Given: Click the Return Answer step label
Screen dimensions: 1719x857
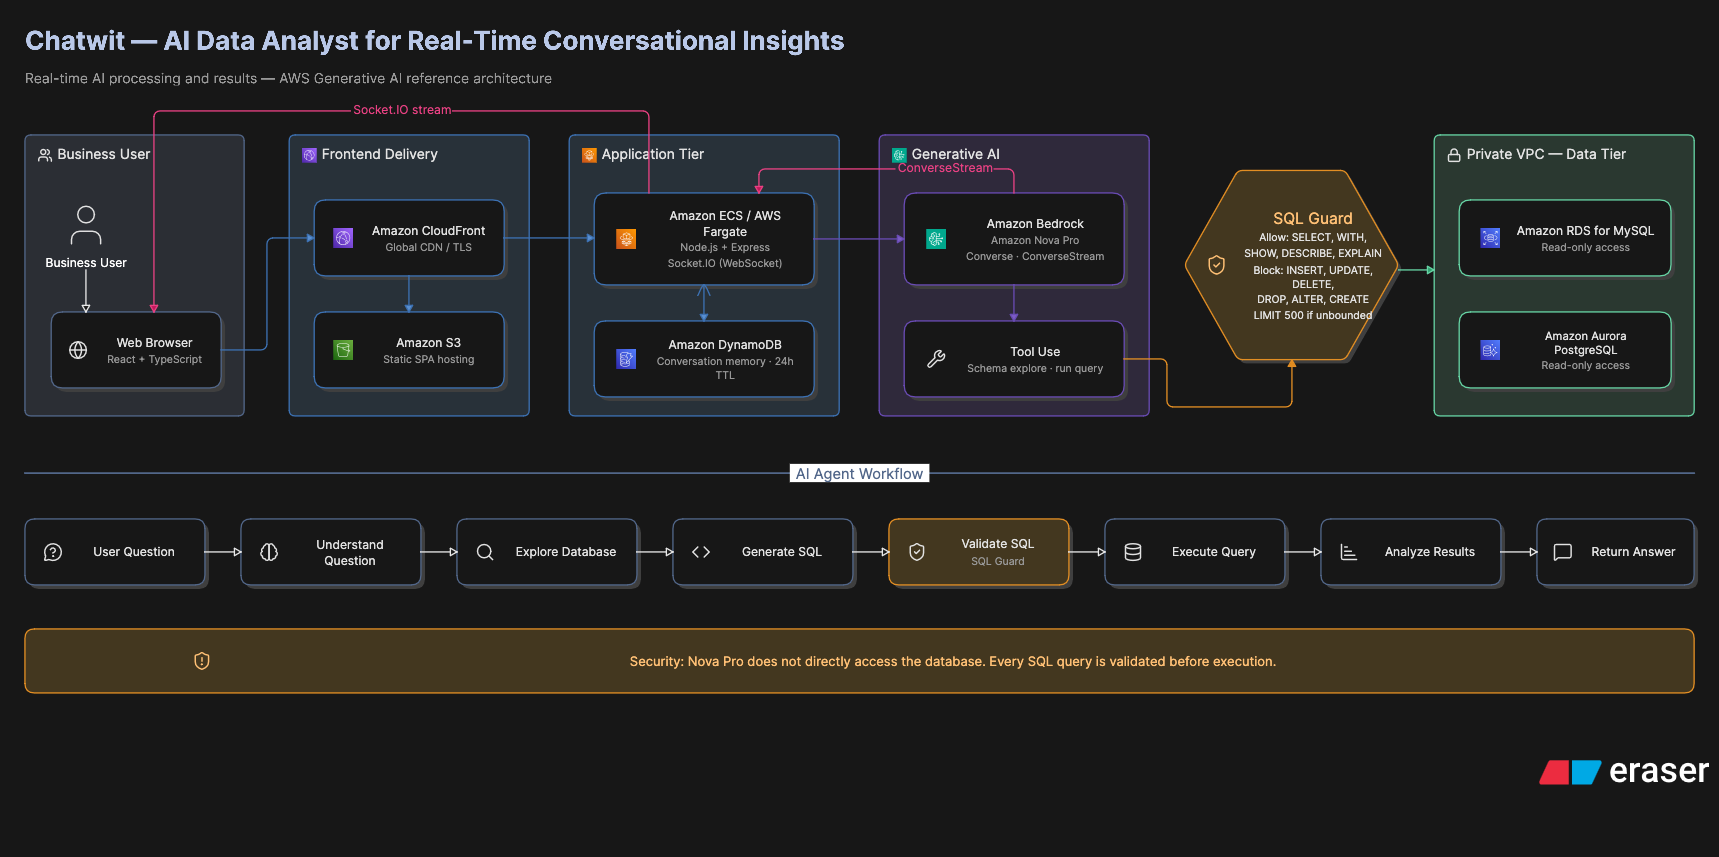Looking at the screenshot, I should 1633,552.
